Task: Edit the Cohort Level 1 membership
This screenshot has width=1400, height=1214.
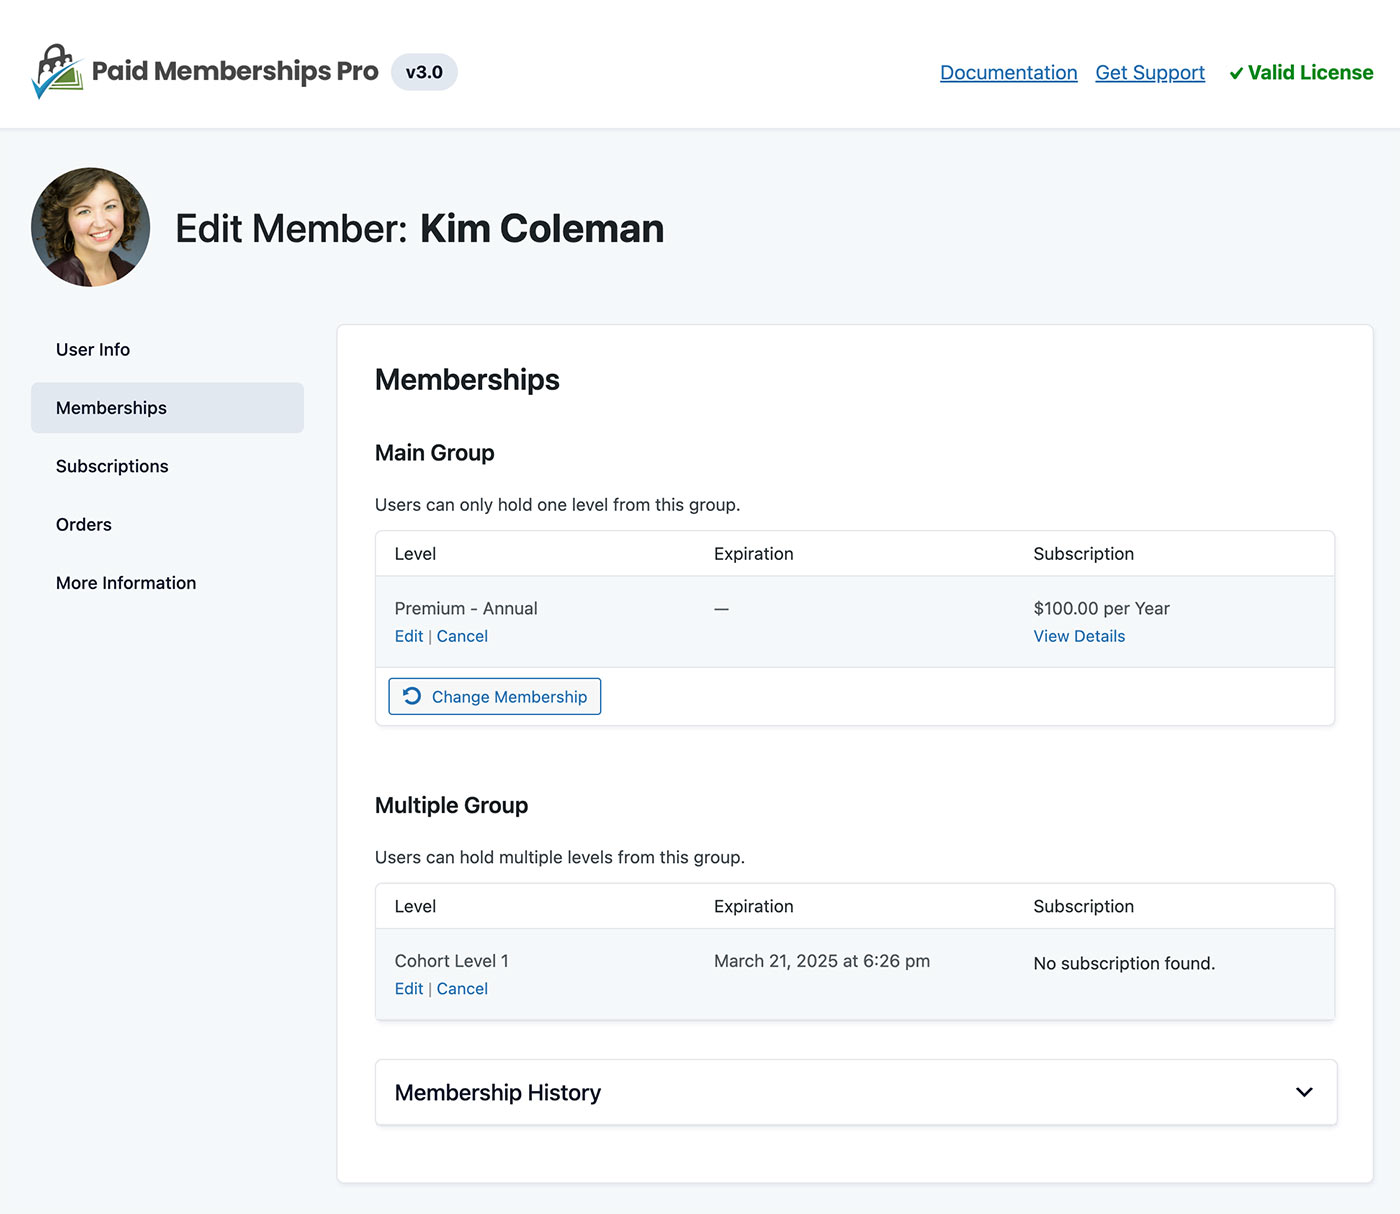Action: click(408, 988)
